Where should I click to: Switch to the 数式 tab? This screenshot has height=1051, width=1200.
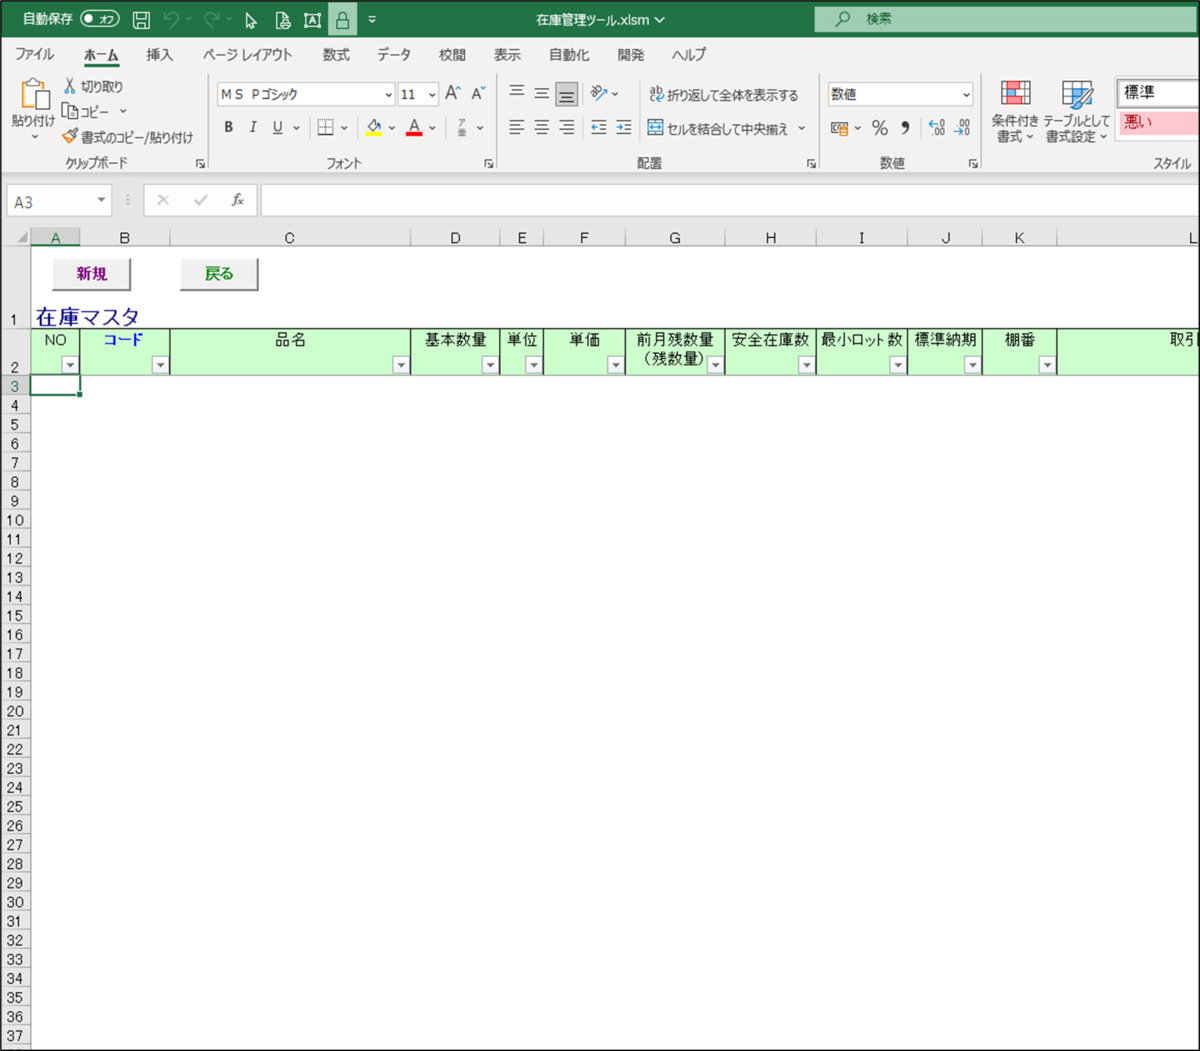(336, 54)
